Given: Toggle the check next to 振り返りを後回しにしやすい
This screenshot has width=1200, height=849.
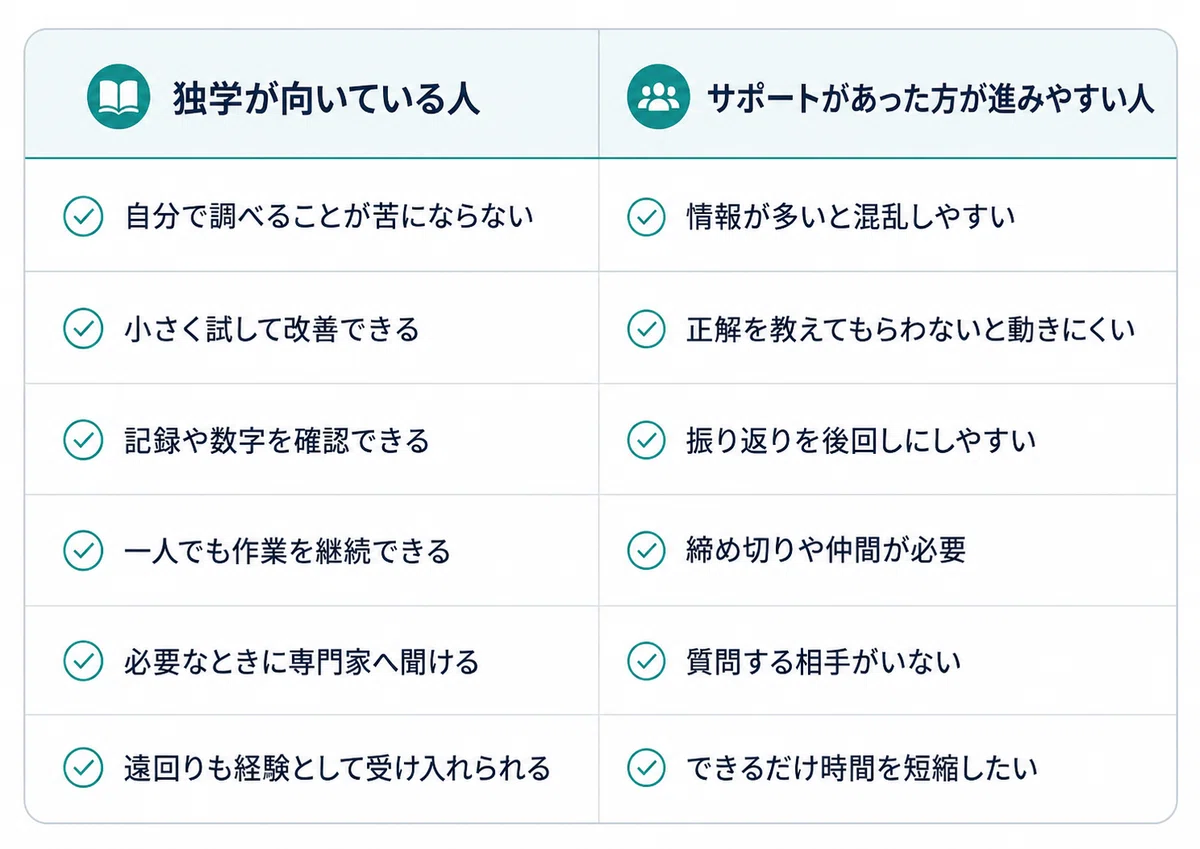Looking at the screenshot, I should (x=646, y=440).
